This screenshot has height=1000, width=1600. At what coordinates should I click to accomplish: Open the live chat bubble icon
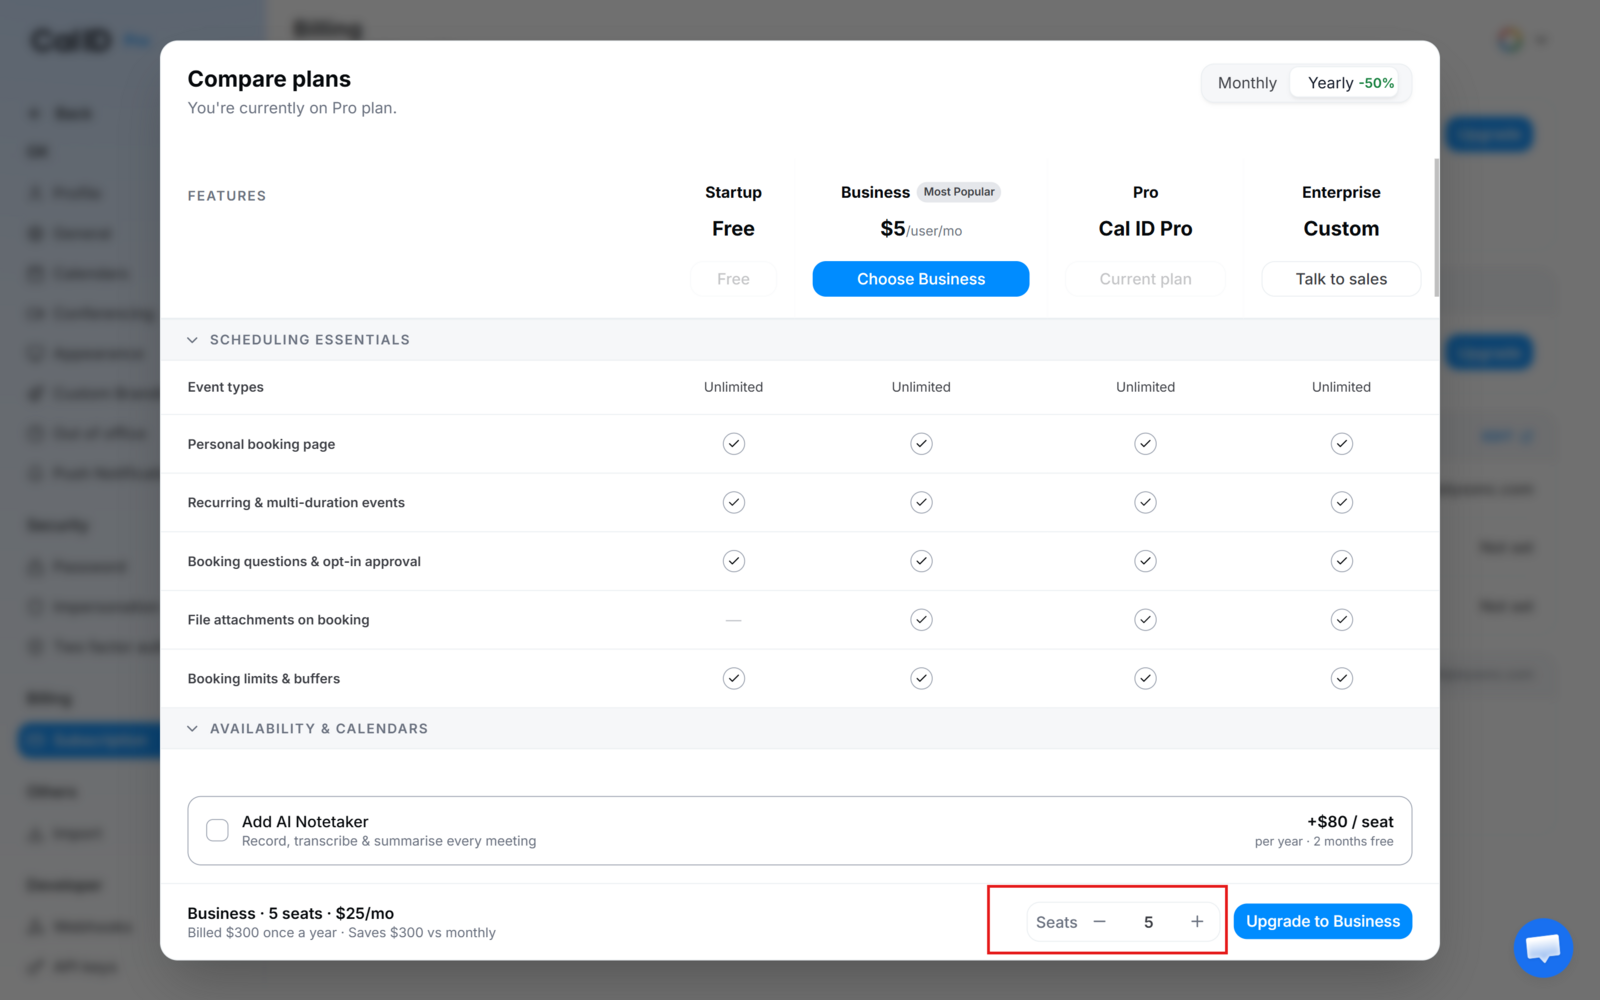(1543, 947)
